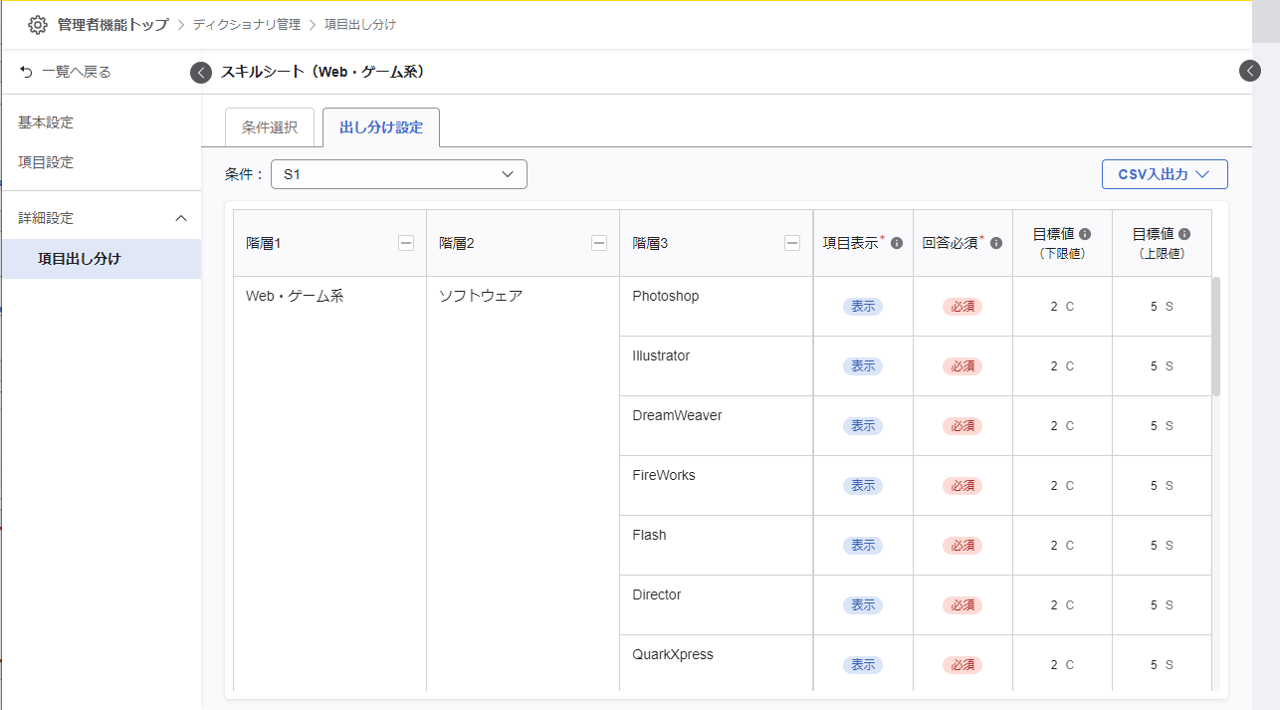
Task: Toggle 必須 badge in the Photoshop row
Action: 963,307
